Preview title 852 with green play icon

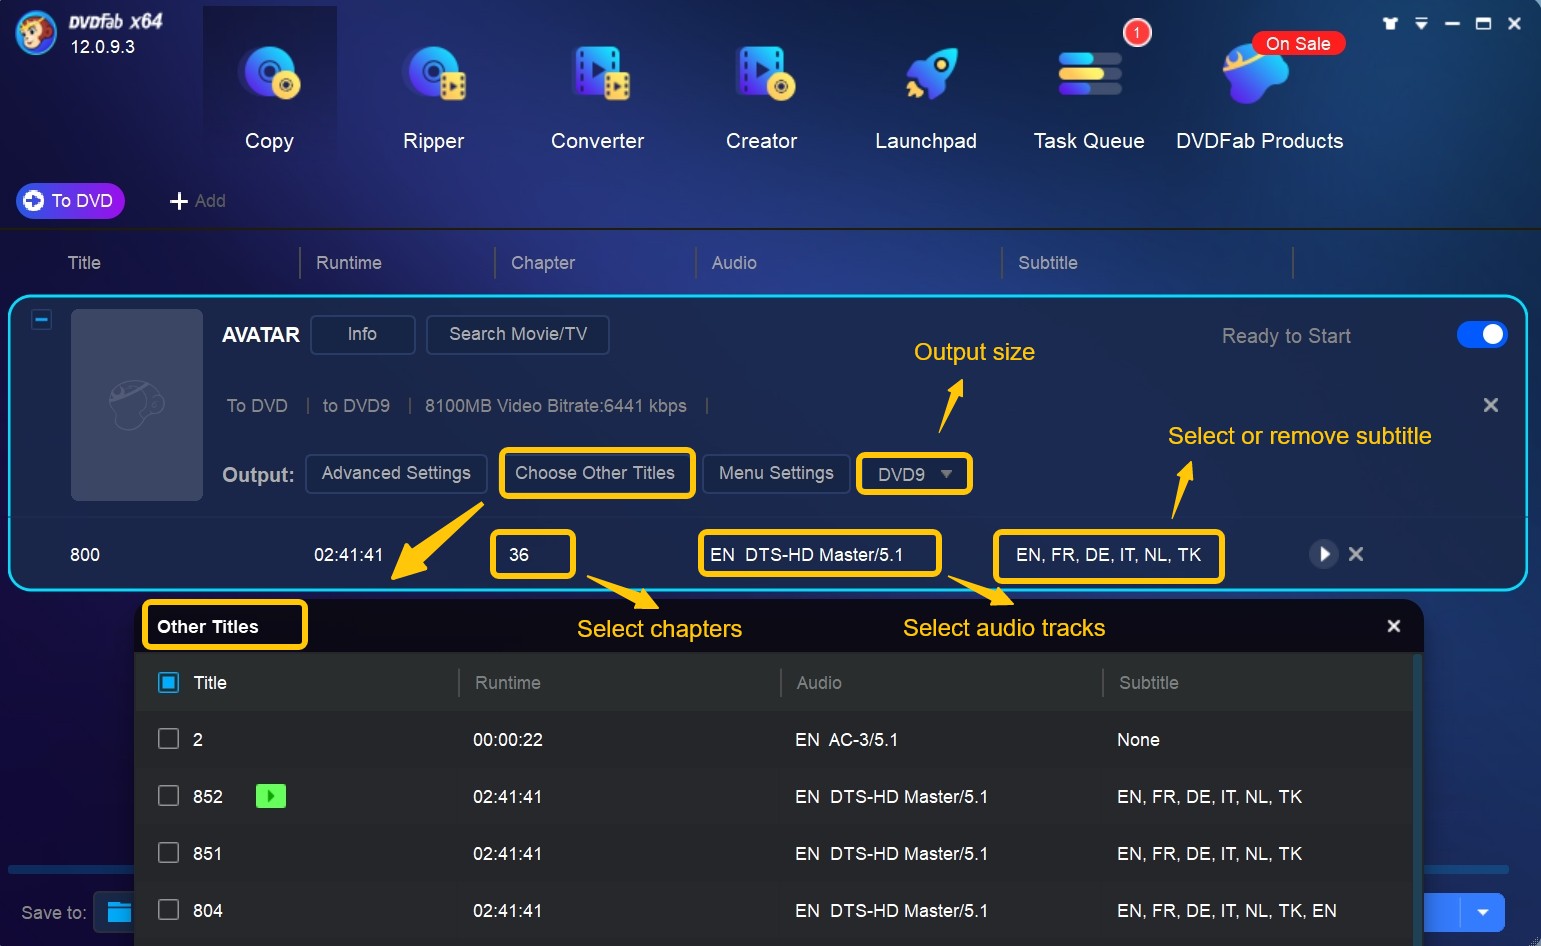[x=271, y=796]
